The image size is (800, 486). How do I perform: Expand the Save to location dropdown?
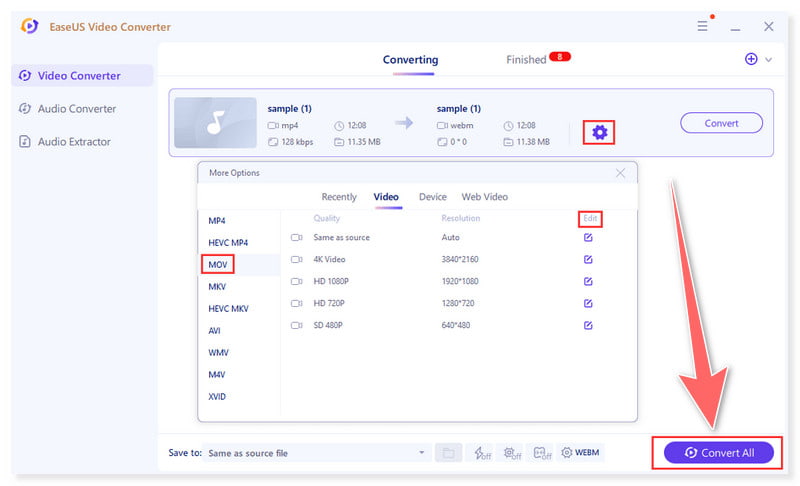tap(422, 453)
